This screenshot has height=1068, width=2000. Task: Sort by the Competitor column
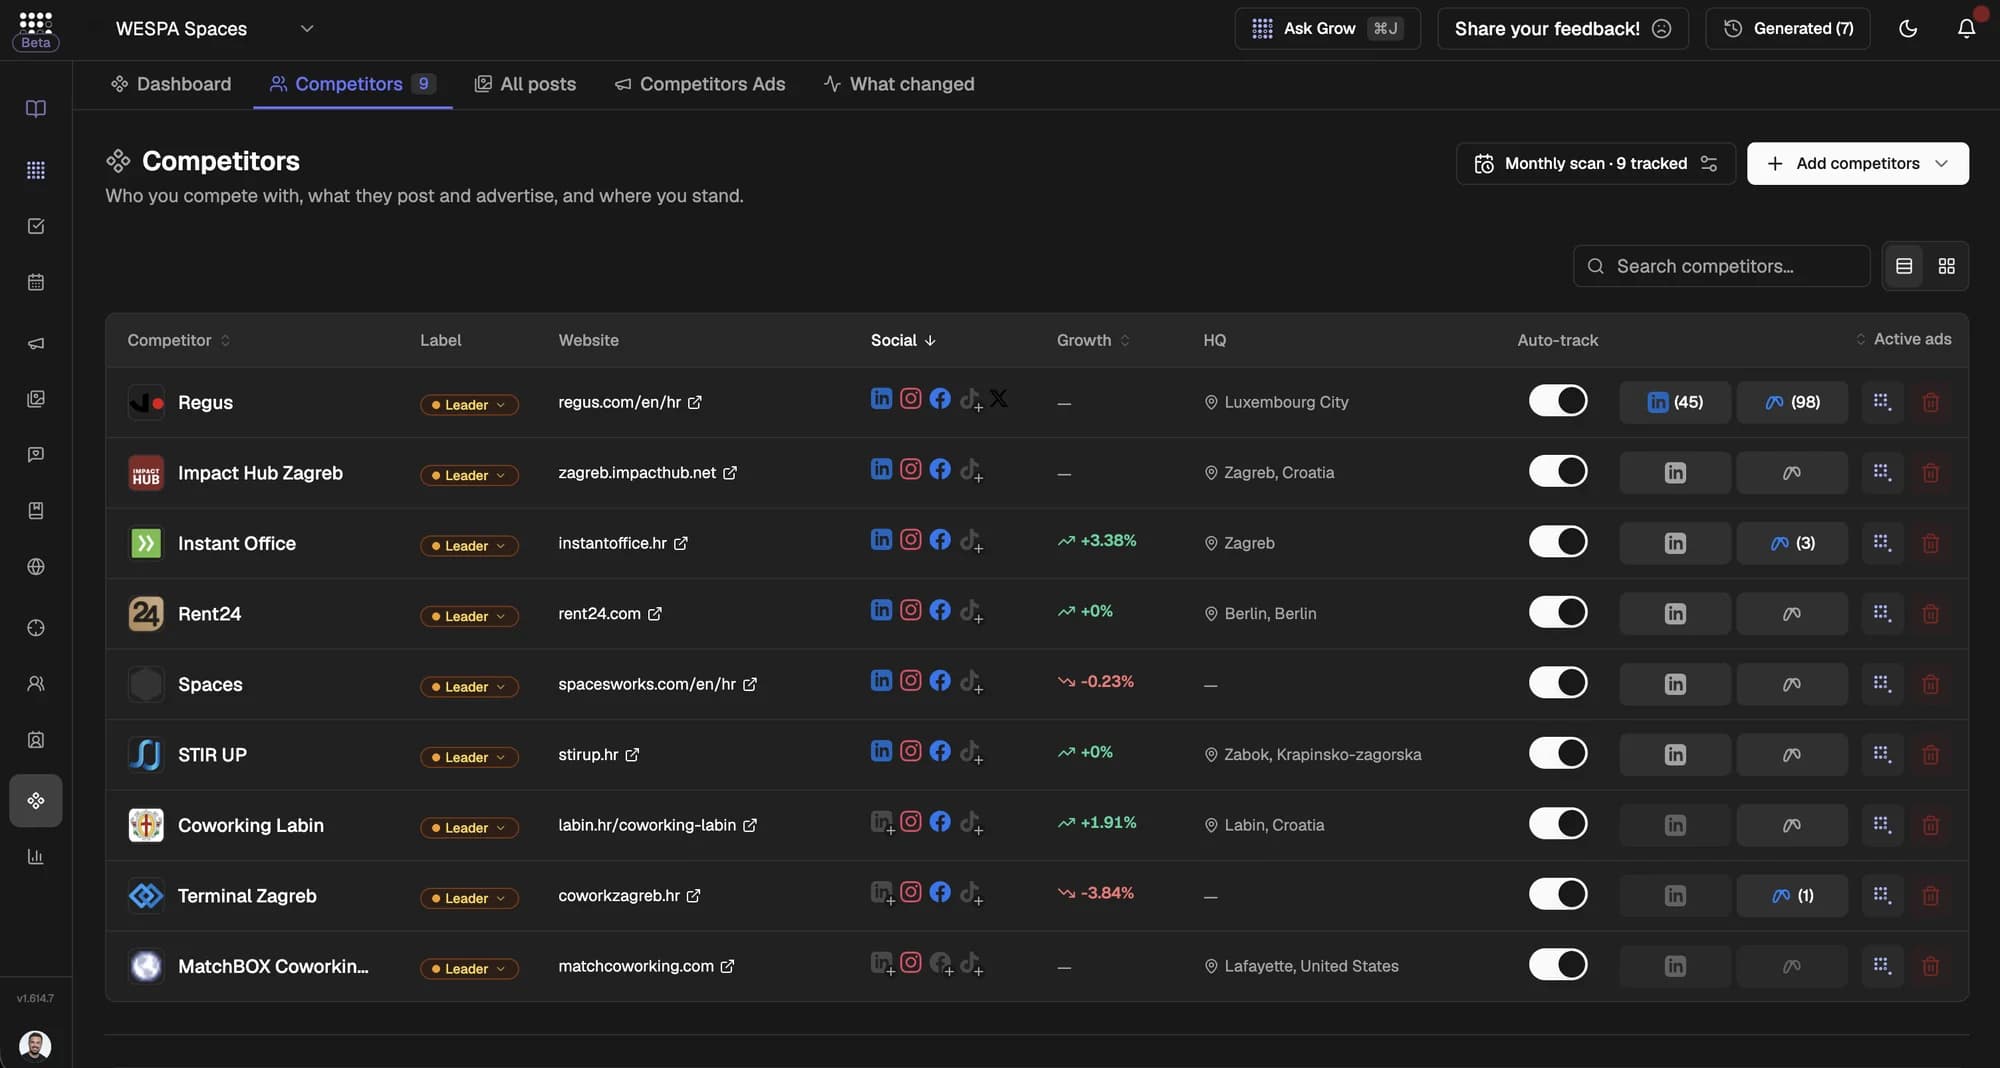click(178, 340)
